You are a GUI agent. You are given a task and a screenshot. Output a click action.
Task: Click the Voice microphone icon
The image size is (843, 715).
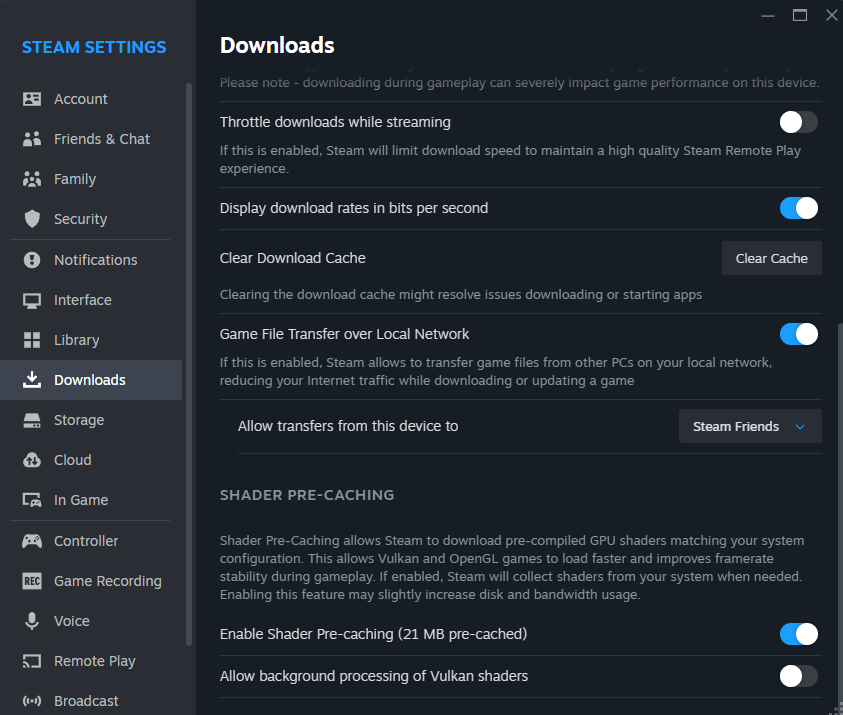32,621
